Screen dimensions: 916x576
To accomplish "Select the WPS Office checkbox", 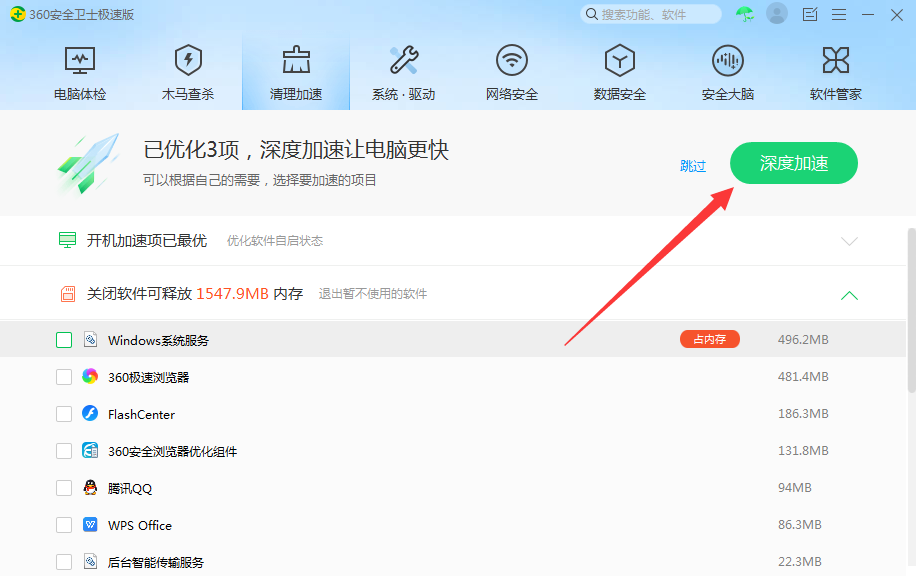I will pos(64,525).
